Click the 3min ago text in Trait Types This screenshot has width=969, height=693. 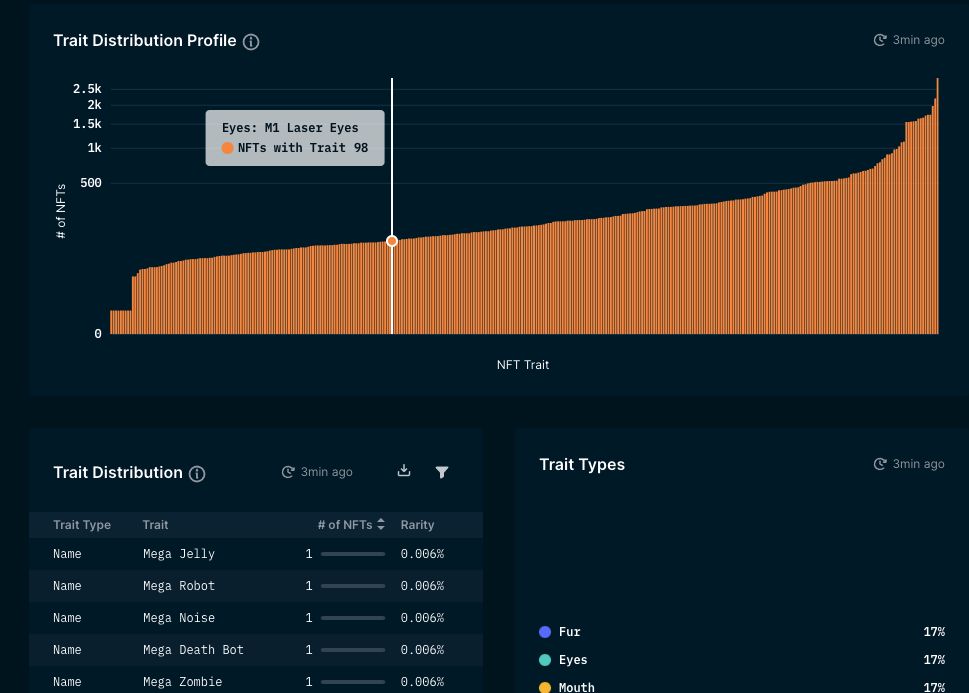[918, 464]
